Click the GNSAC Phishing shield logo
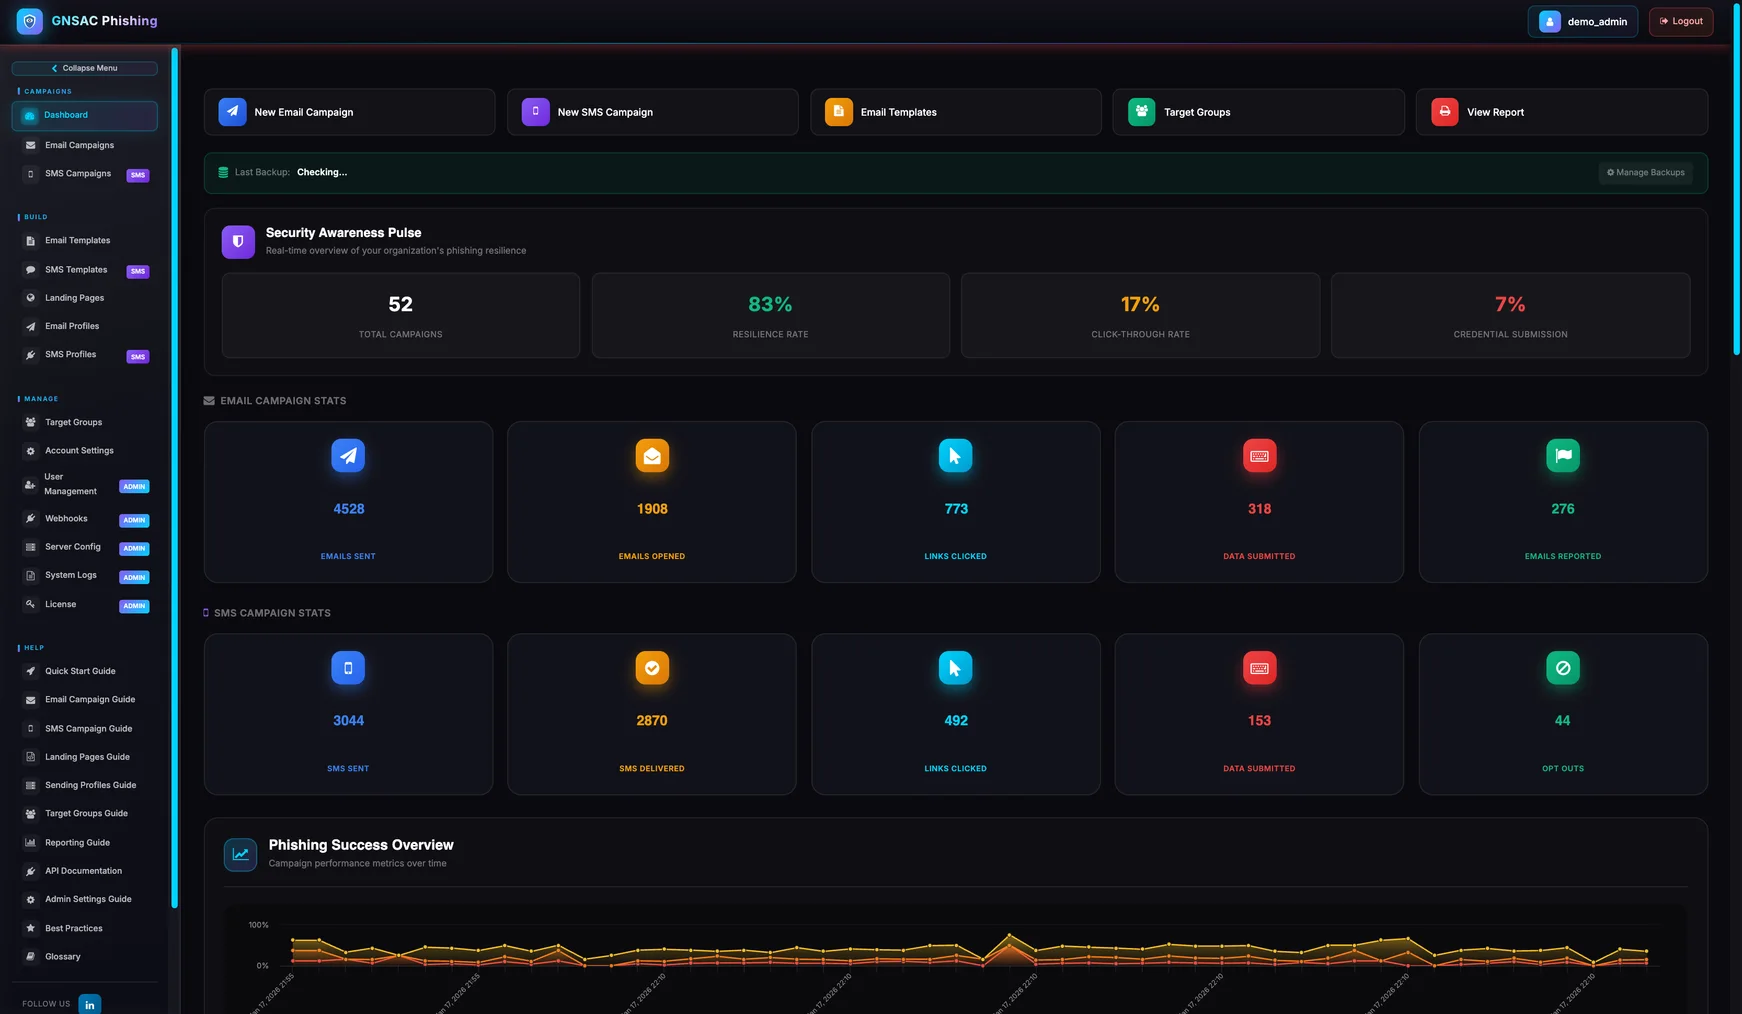This screenshot has height=1014, width=1742. [30, 21]
